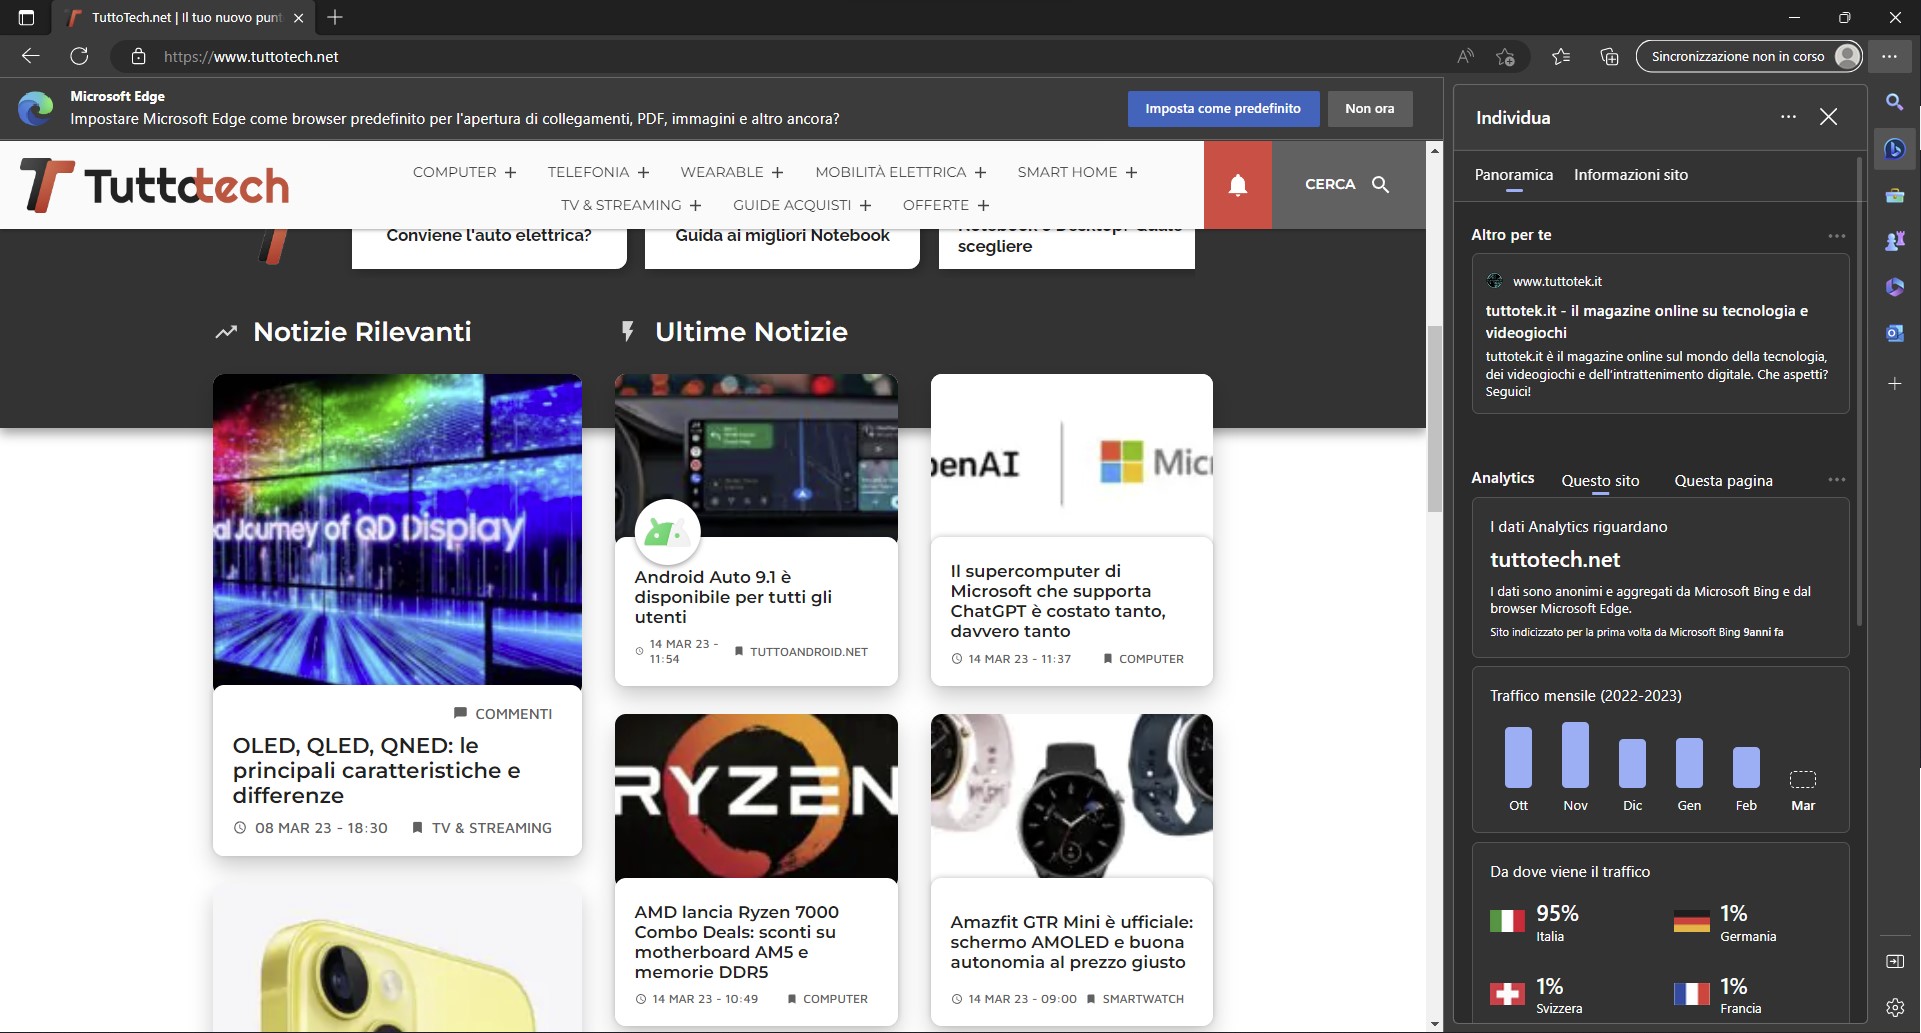This screenshot has width=1921, height=1033.
Task: Open the Read aloud icon in address bar
Action: [1465, 57]
